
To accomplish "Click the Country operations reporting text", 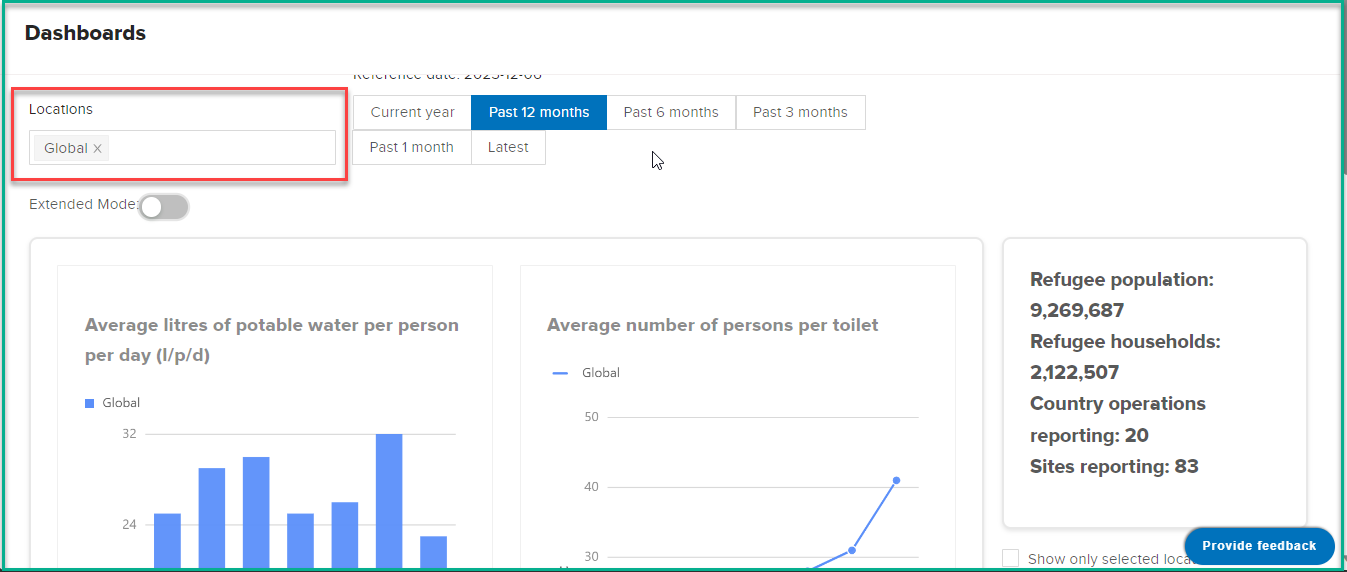I will pyautogui.click(x=1118, y=420).
